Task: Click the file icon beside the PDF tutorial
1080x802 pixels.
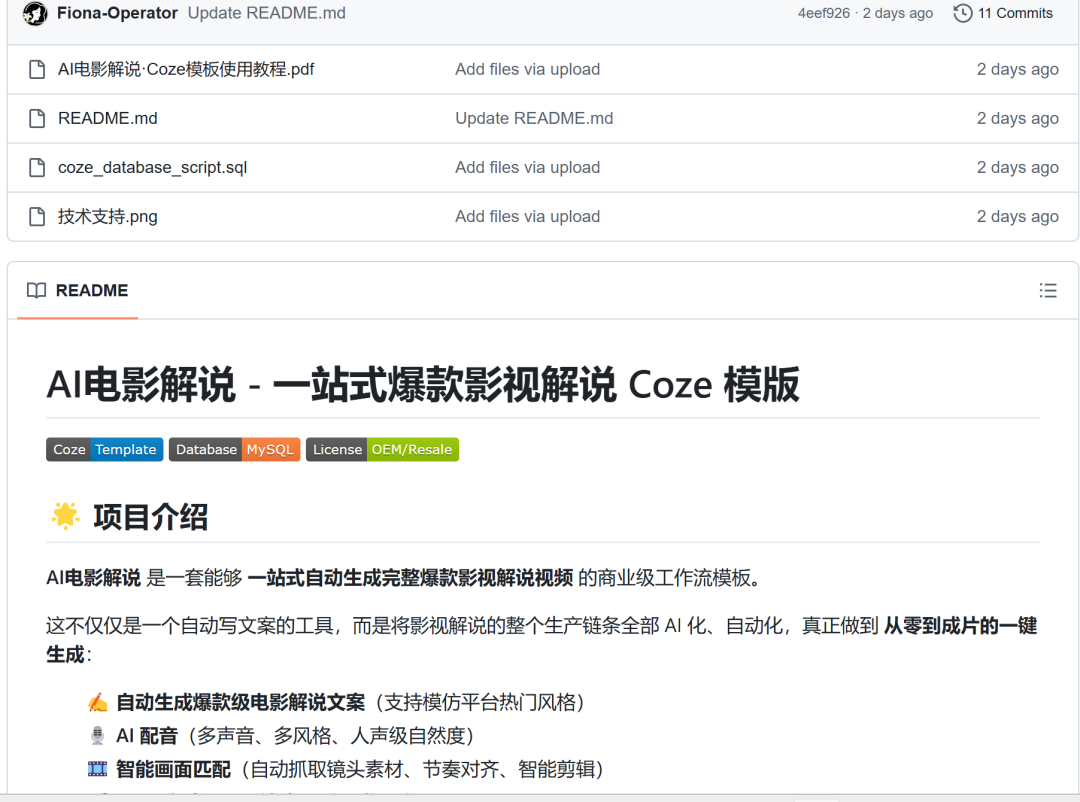Action: point(37,69)
